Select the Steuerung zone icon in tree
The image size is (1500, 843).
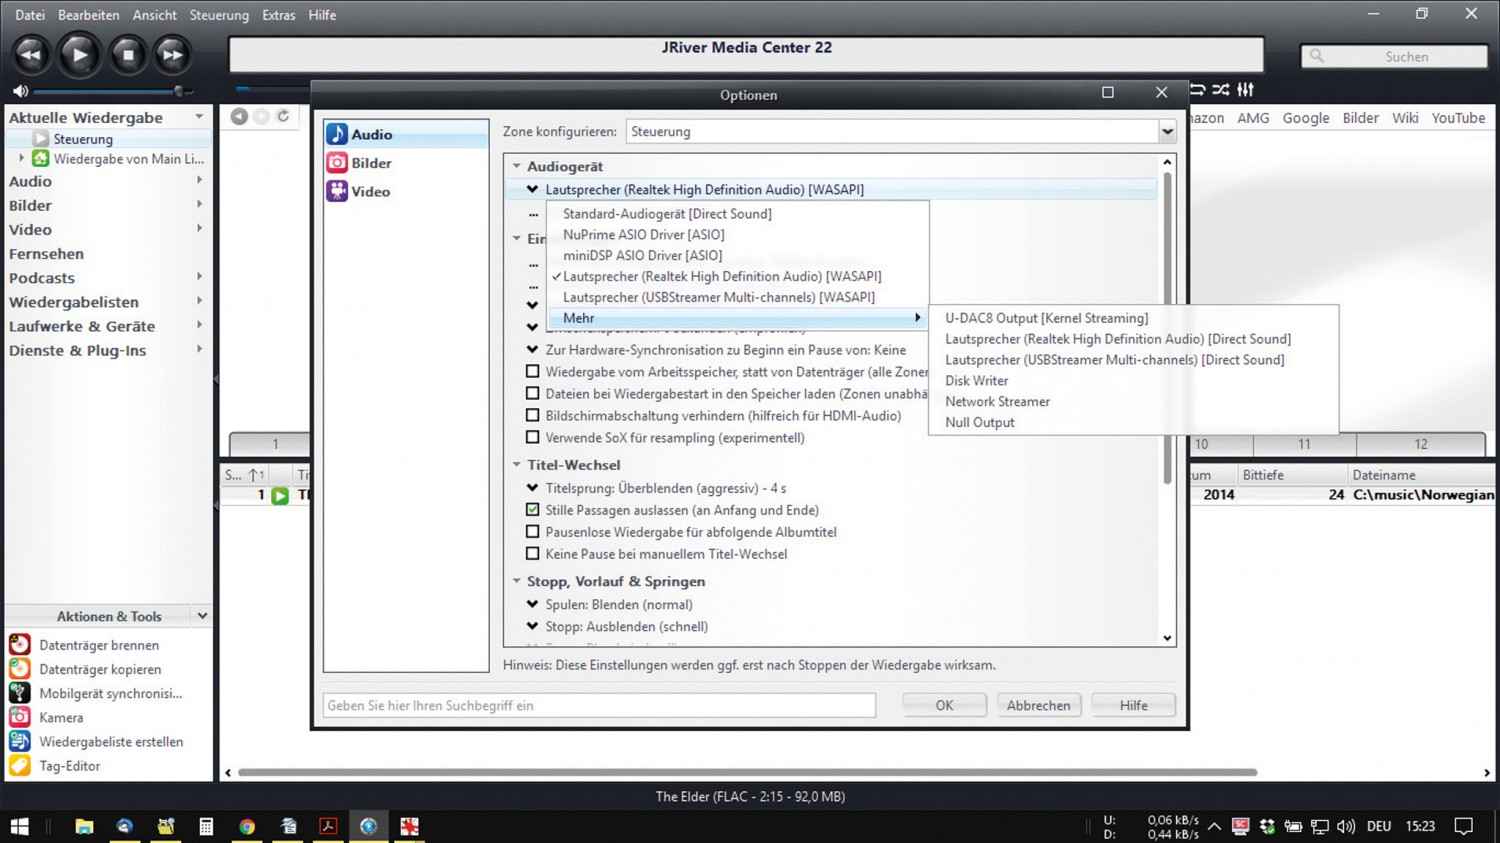(41, 139)
